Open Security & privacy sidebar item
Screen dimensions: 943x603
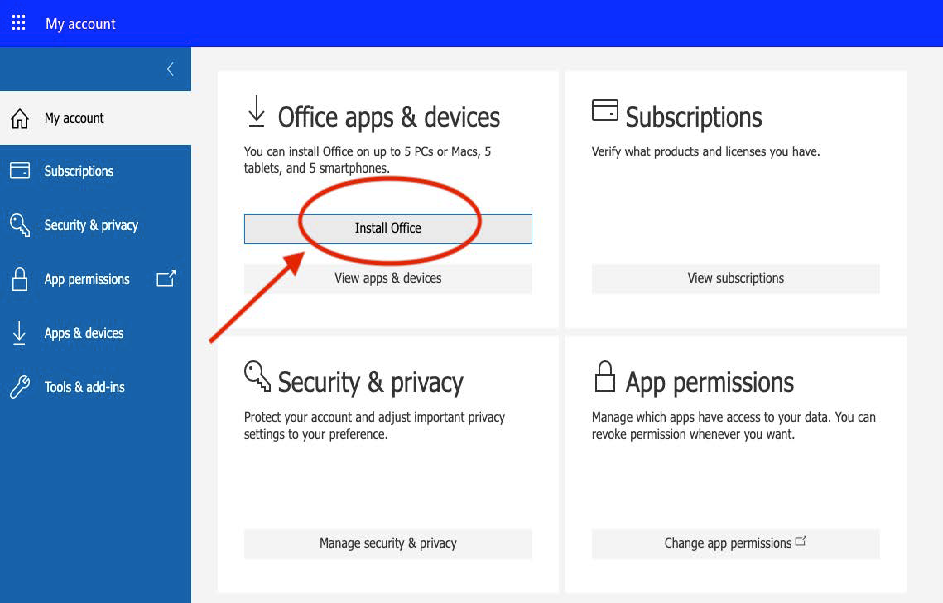point(96,225)
